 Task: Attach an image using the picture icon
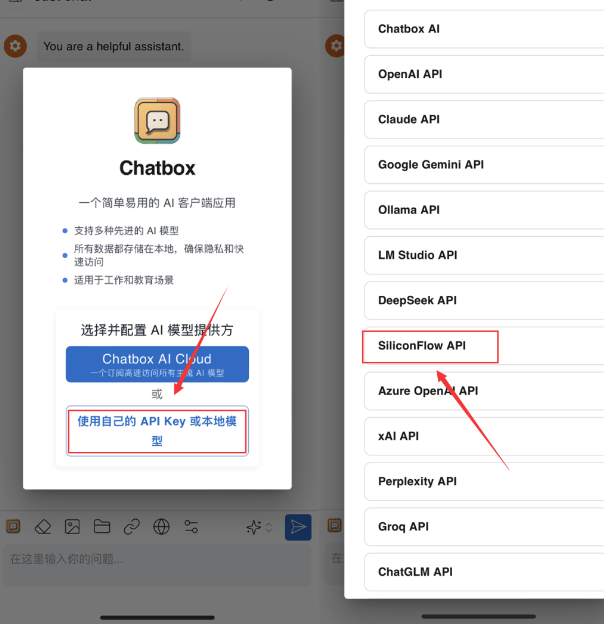click(72, 527)
